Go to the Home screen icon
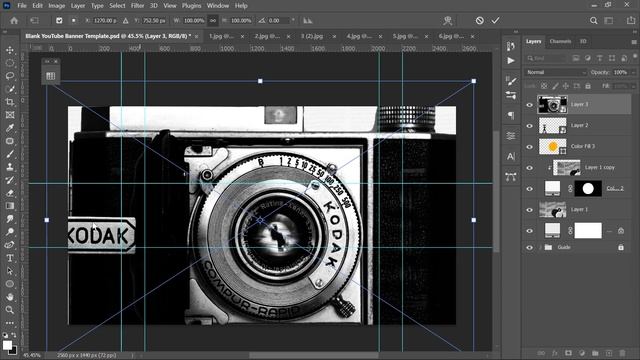Viewport: 640px width, 360px height. [x=14, y=20]
